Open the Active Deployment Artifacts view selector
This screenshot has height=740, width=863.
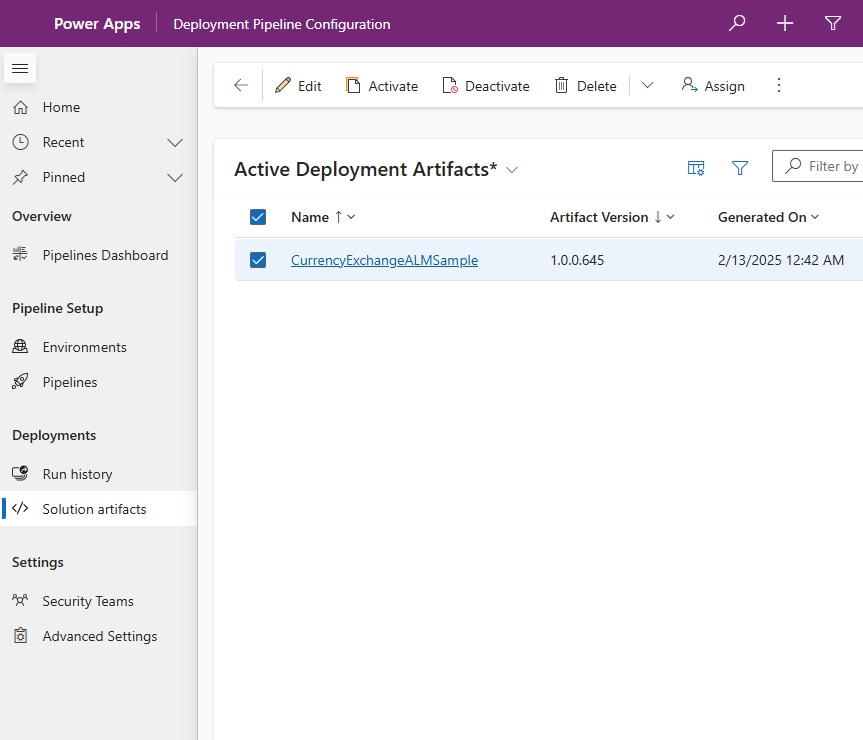pyautogui.click(x=376, y=169)
